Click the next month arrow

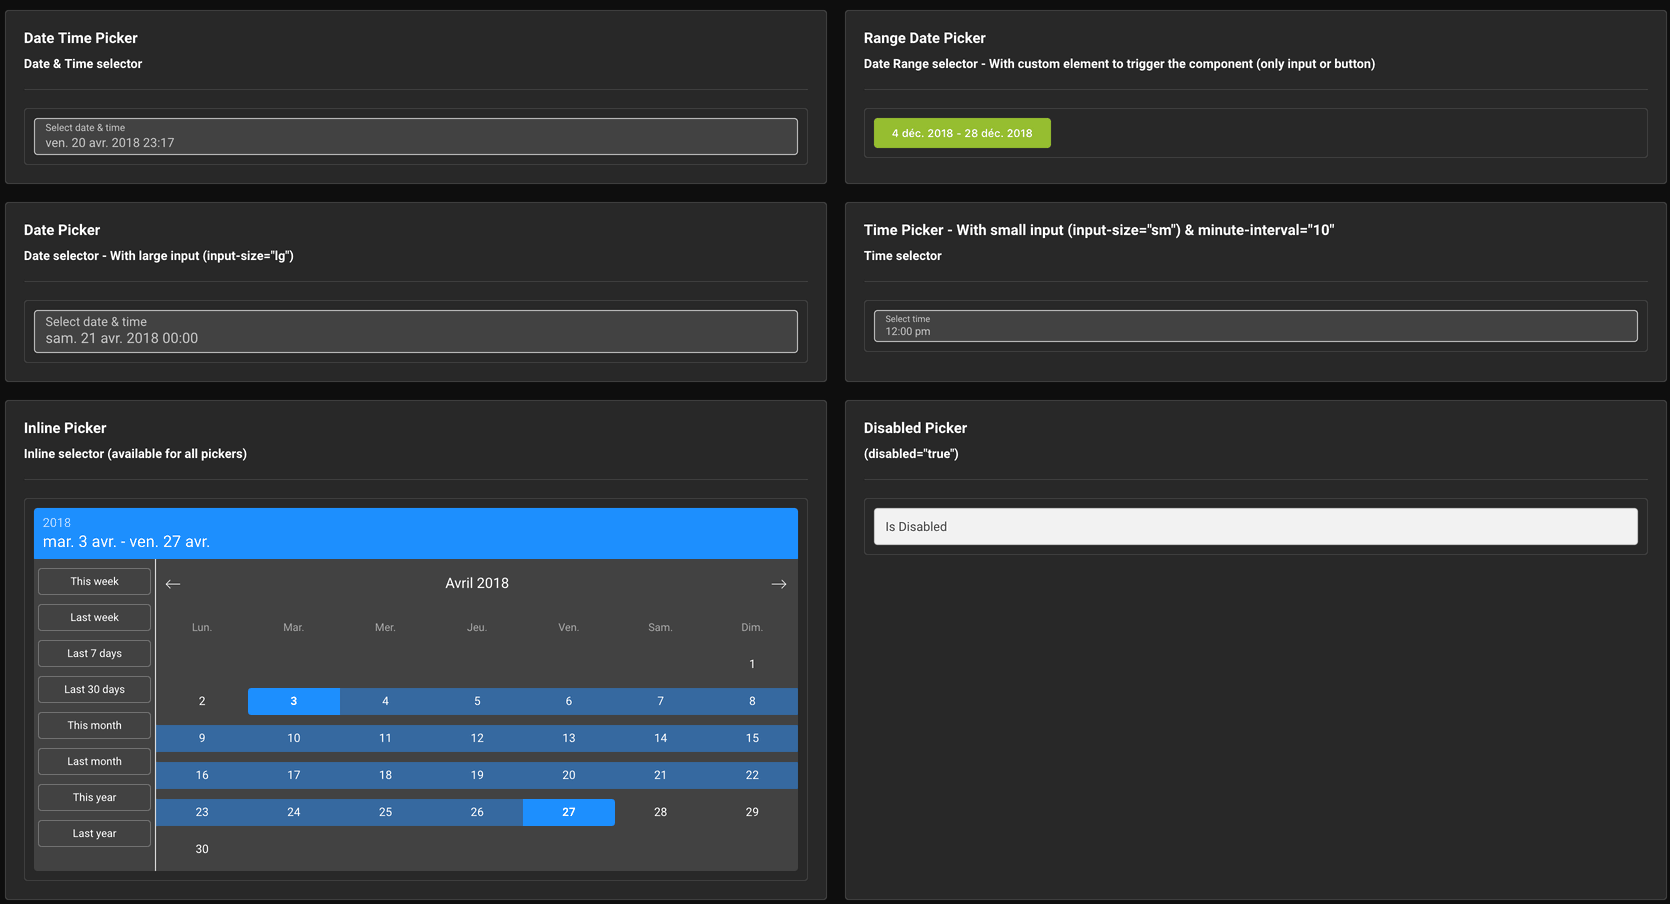(778, 583)
